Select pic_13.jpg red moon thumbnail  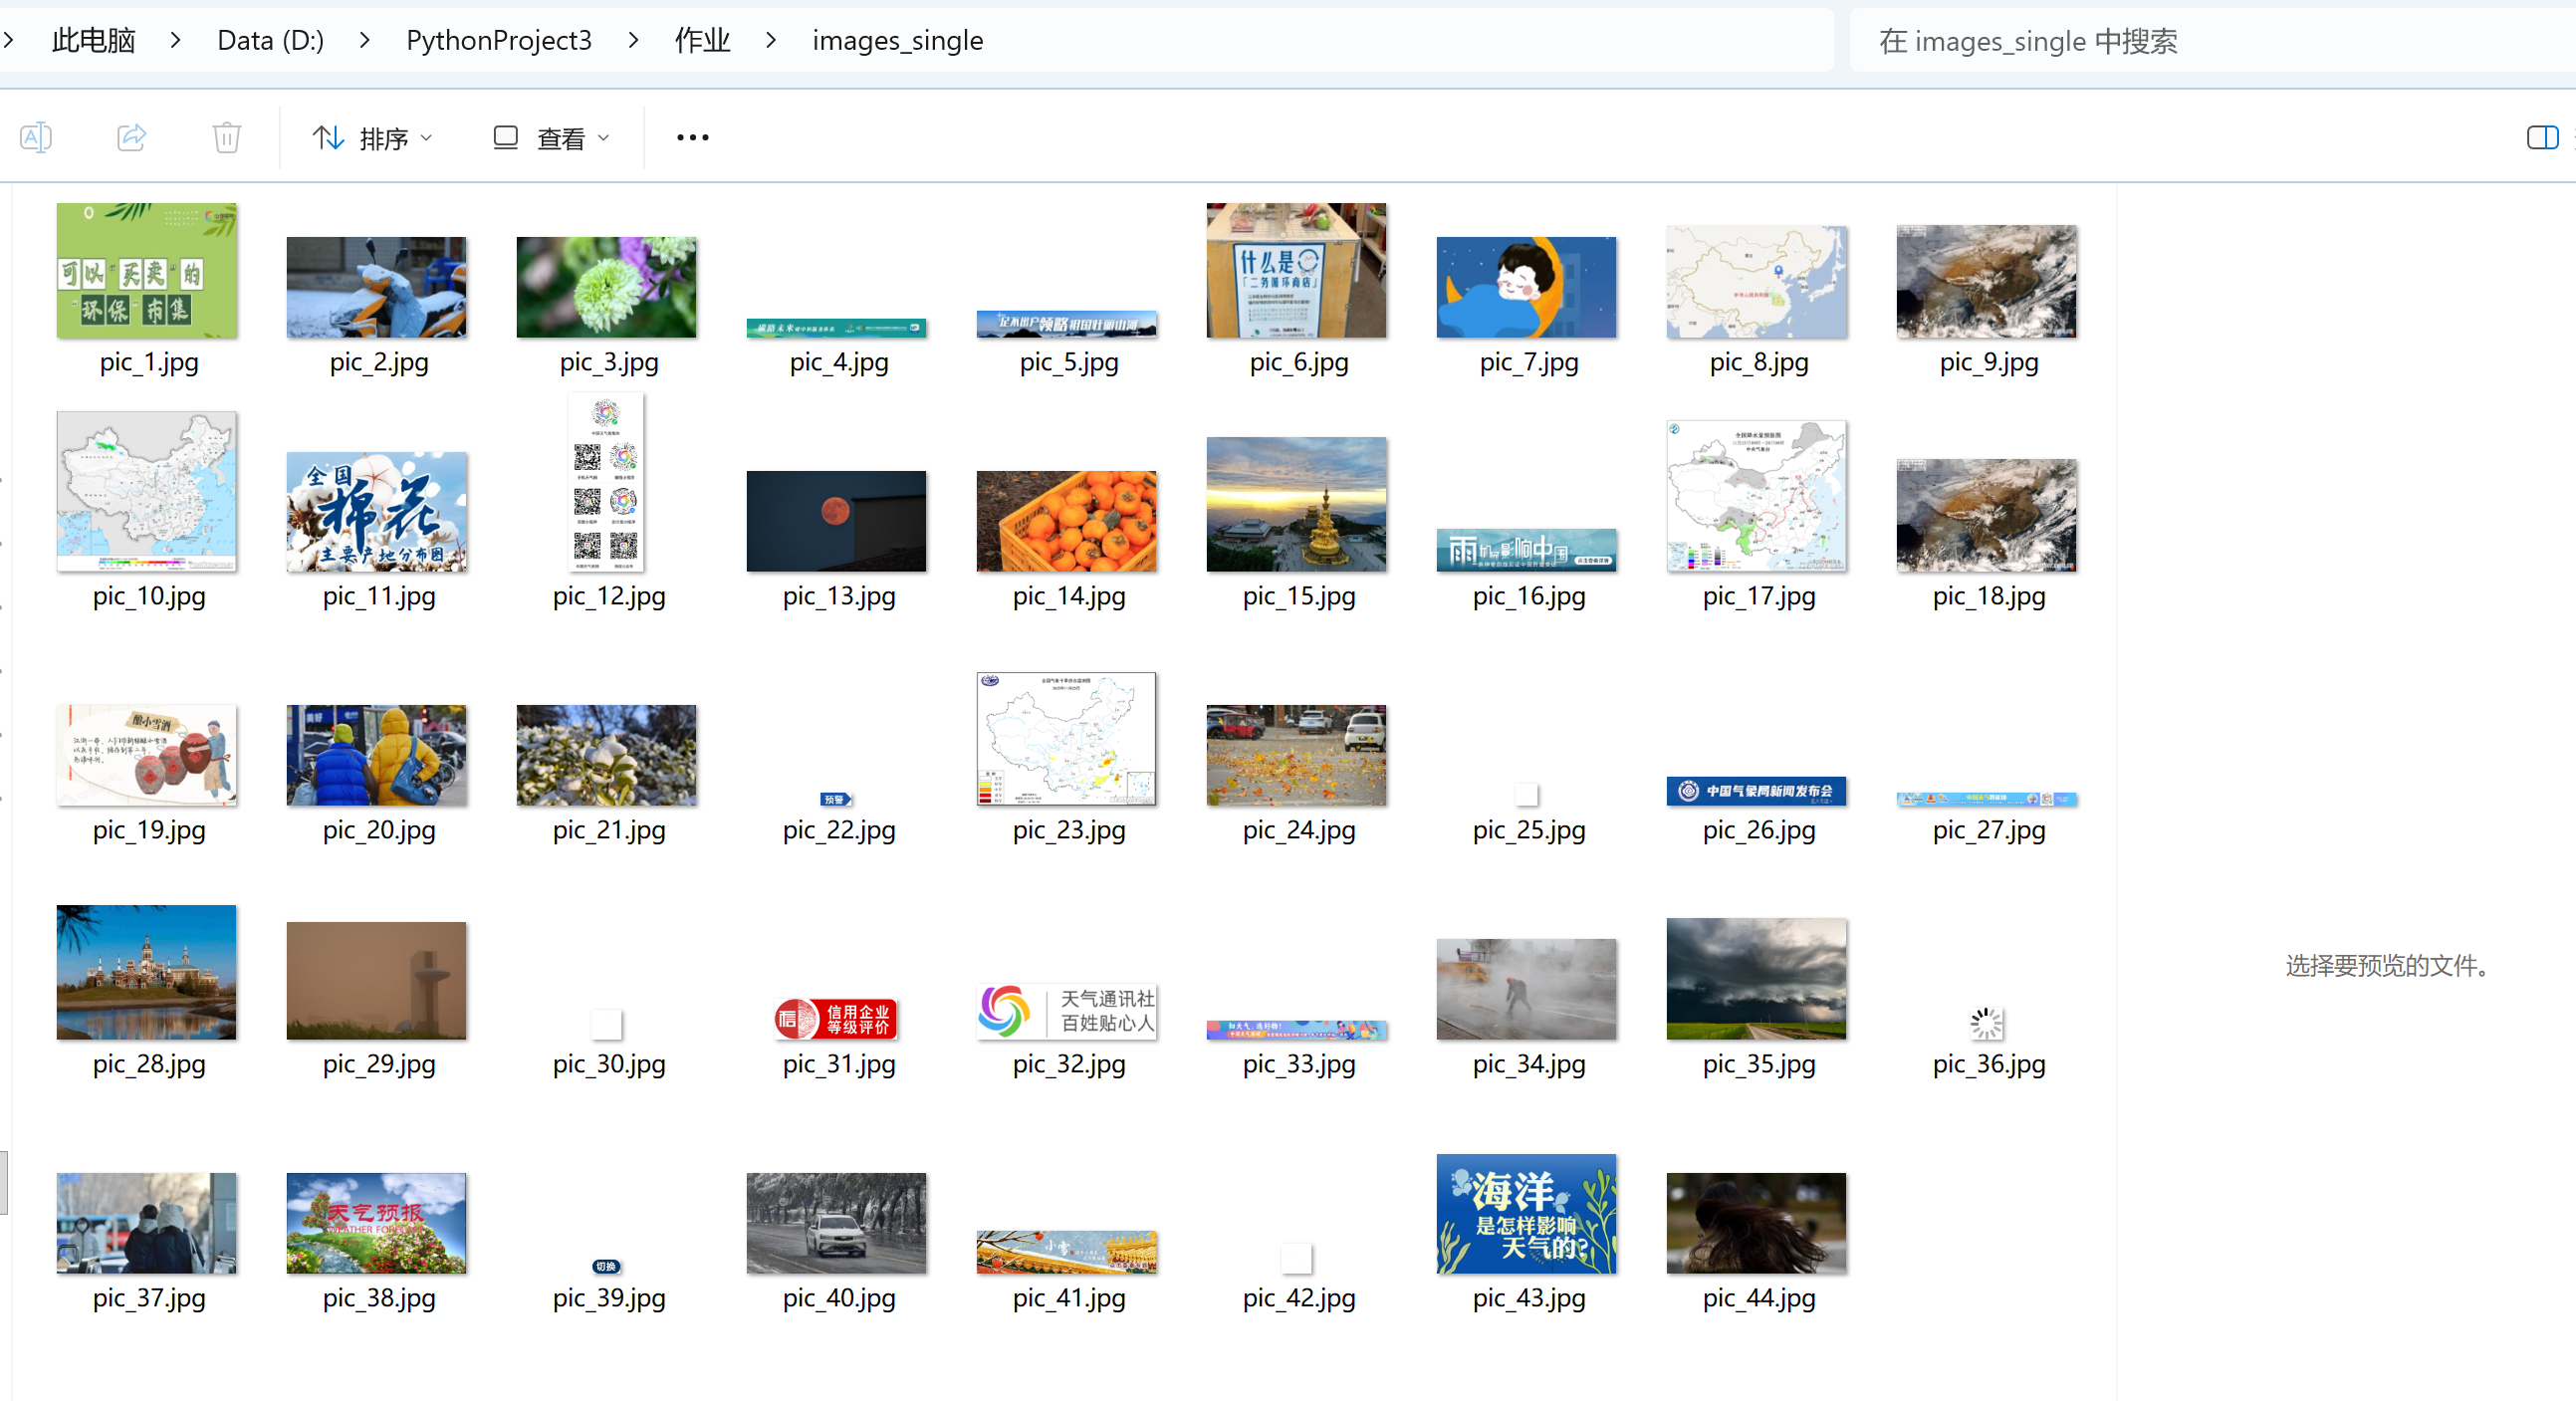[x=836, y=521]
